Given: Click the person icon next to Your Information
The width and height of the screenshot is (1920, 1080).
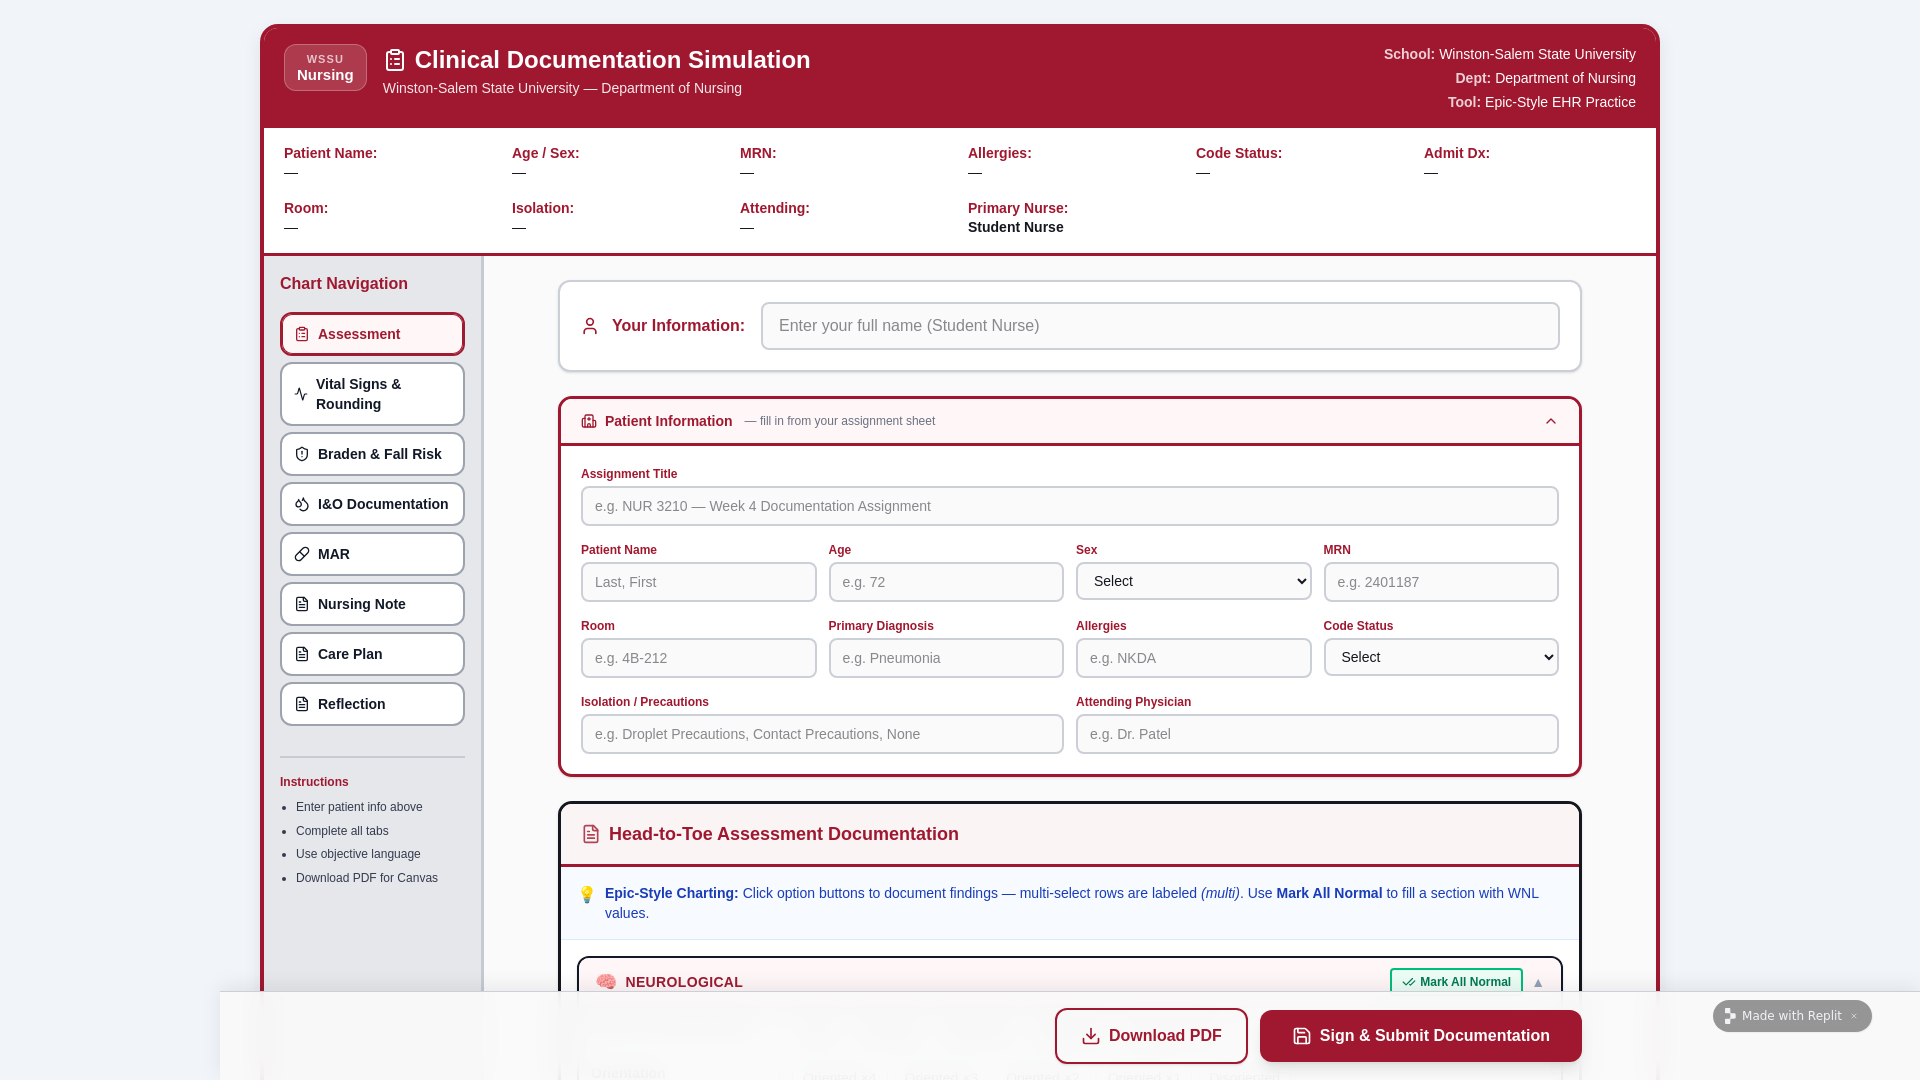Looking at the screenshot, I should pyautogui.click(x=590, y=326).
